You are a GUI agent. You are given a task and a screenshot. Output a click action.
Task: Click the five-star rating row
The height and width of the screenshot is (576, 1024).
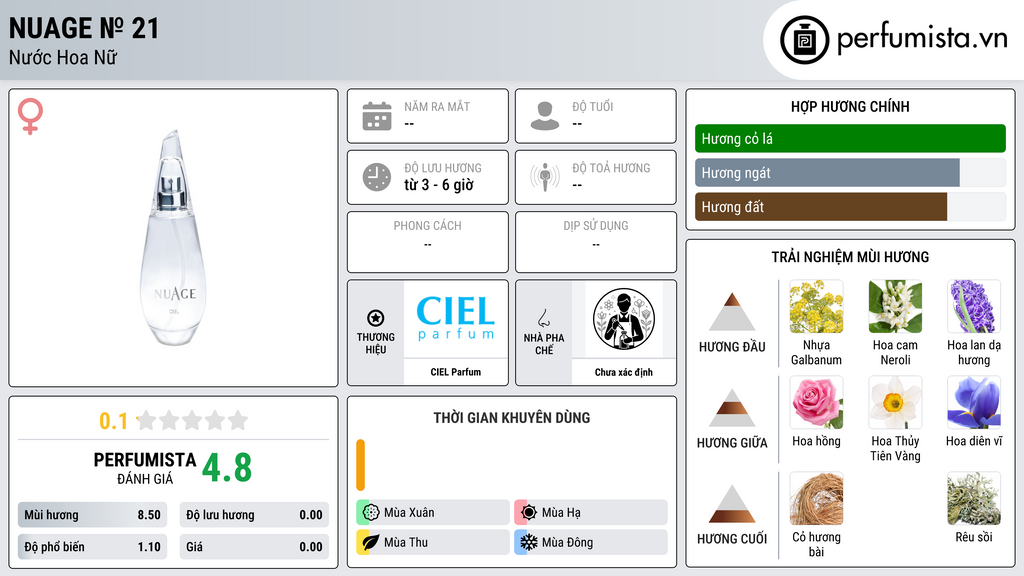193,420
